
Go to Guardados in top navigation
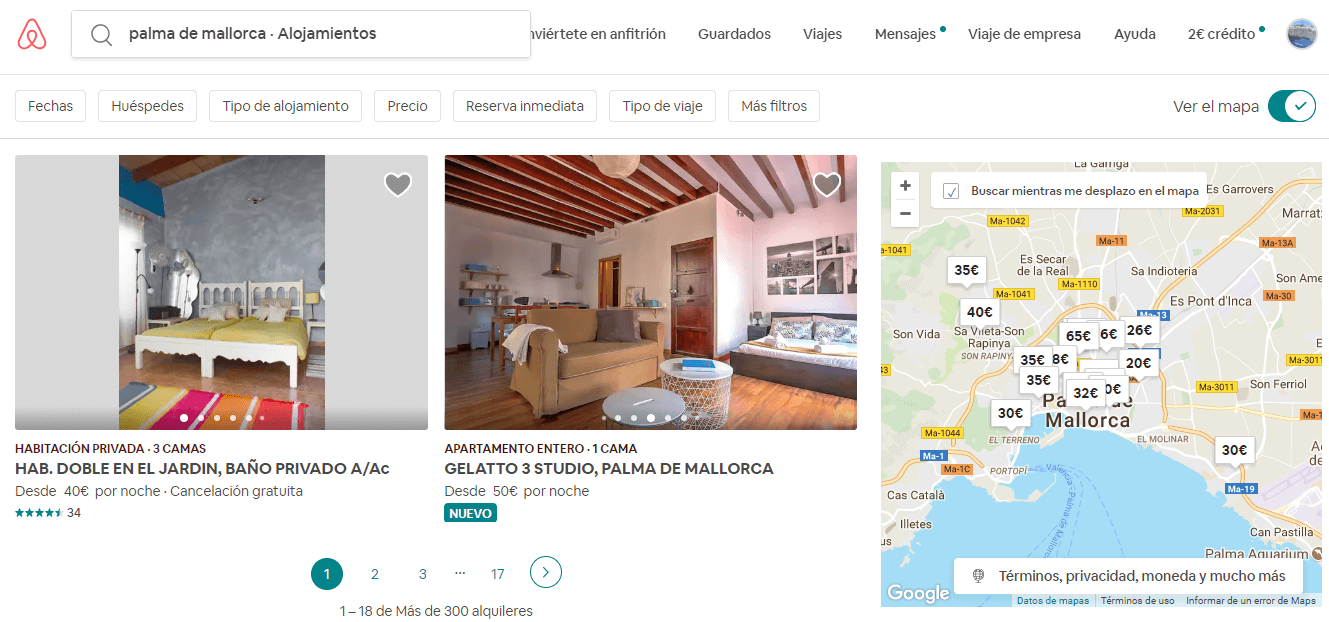tap(734, 34)
